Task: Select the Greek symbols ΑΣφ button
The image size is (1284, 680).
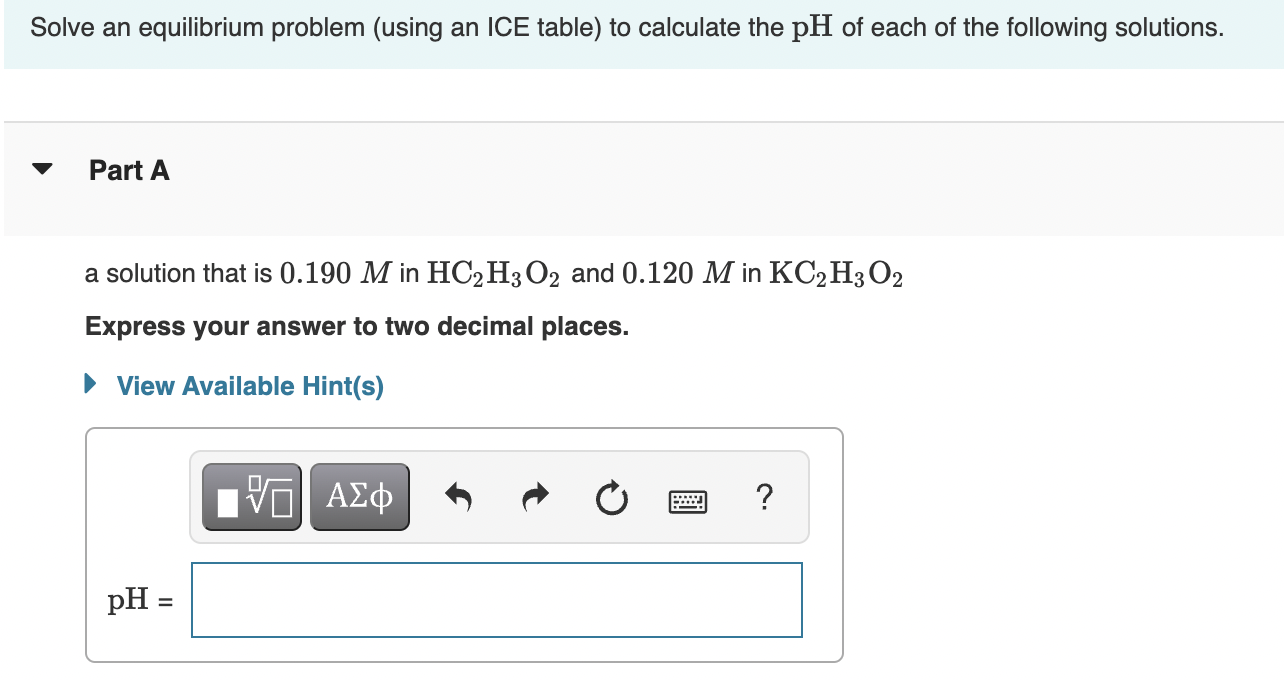Action: tap(359, 496)
